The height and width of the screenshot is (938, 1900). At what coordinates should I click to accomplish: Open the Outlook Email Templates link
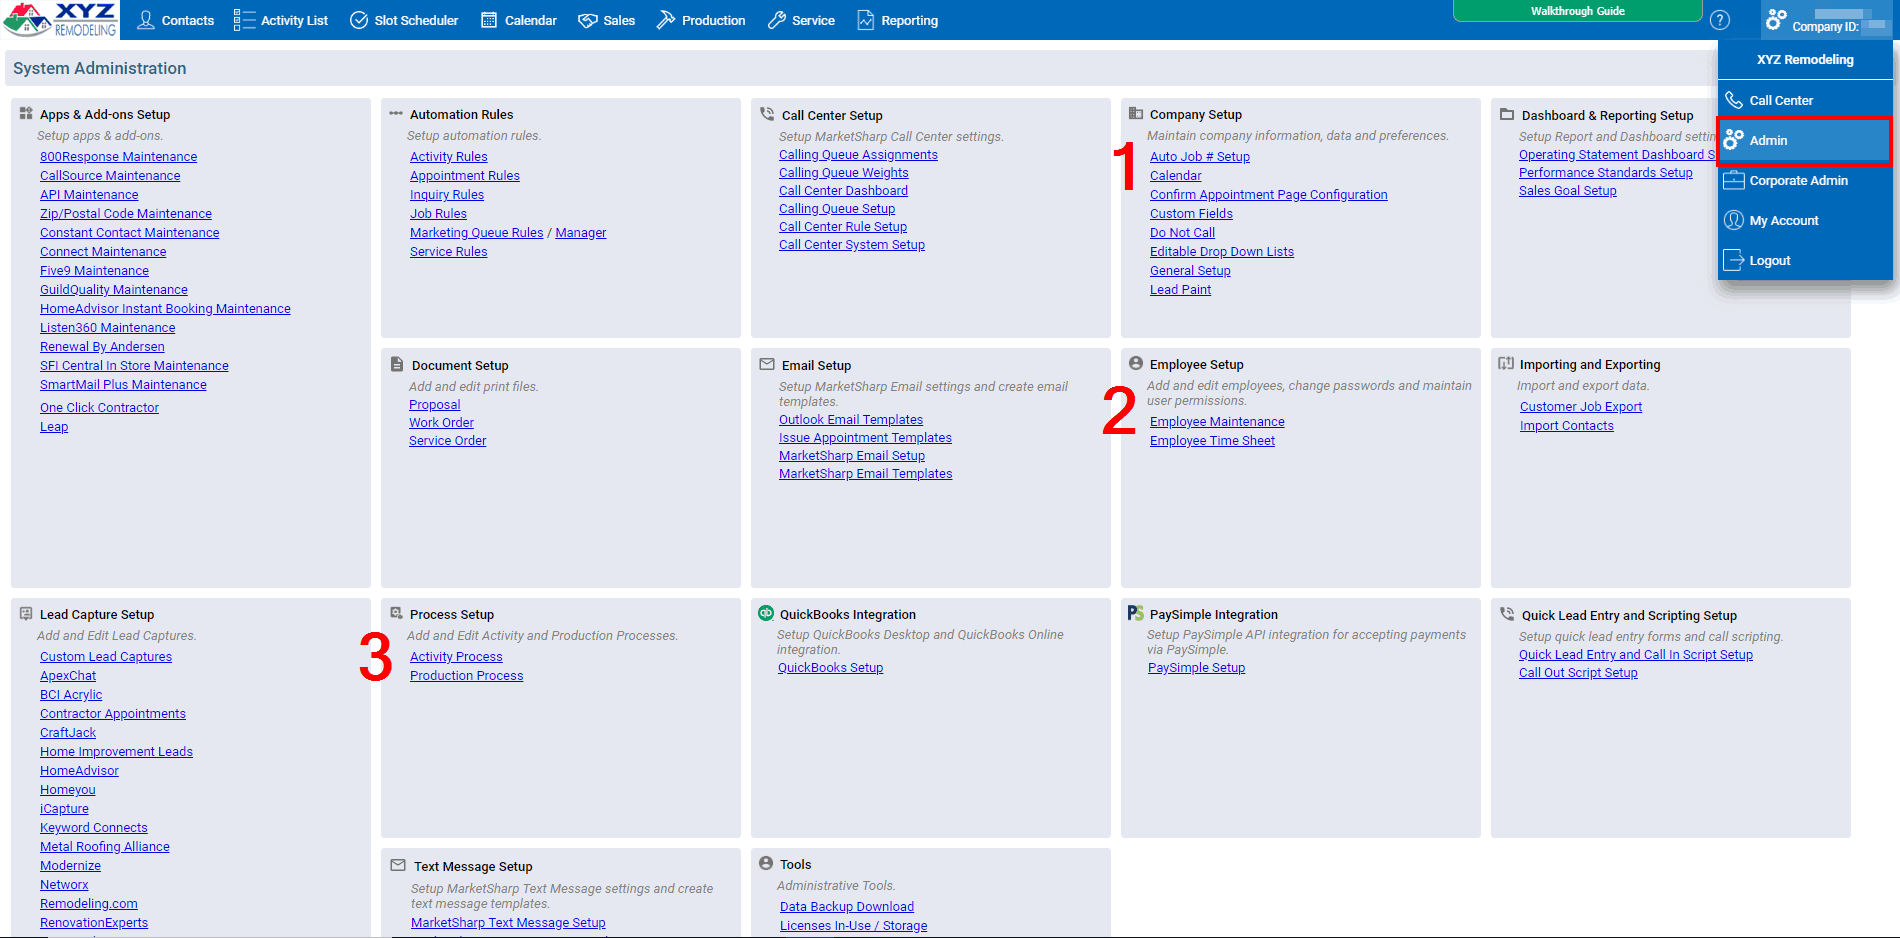[851, 420]
